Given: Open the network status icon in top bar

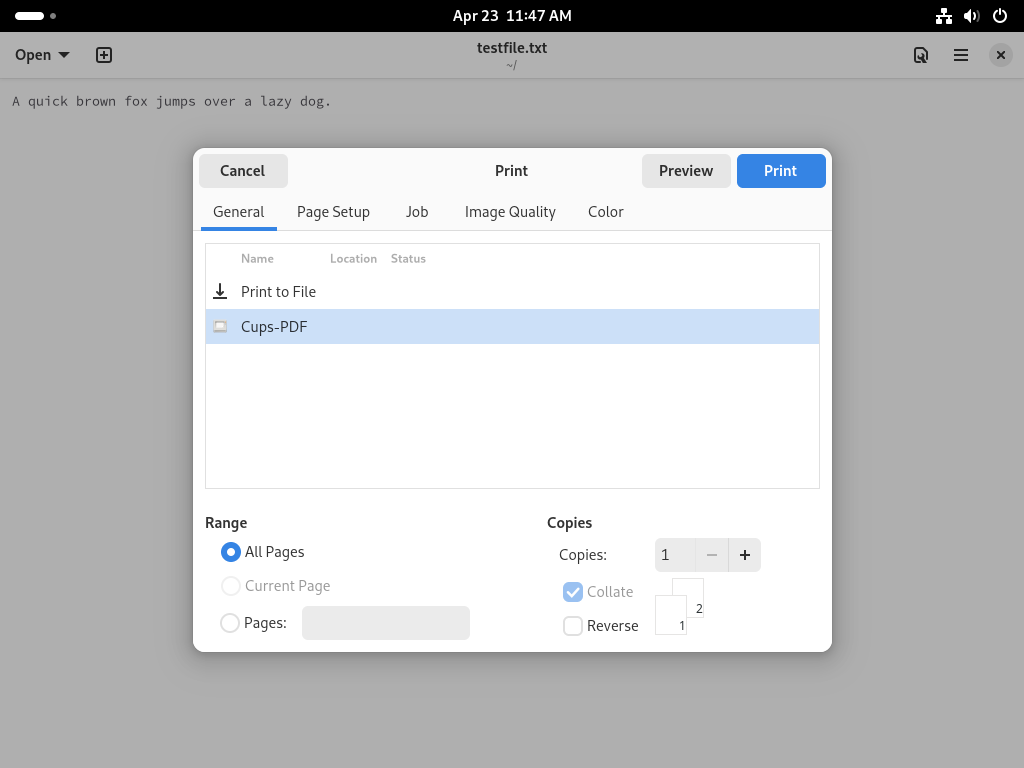Looking at the screenshot, I should (944, 16).
